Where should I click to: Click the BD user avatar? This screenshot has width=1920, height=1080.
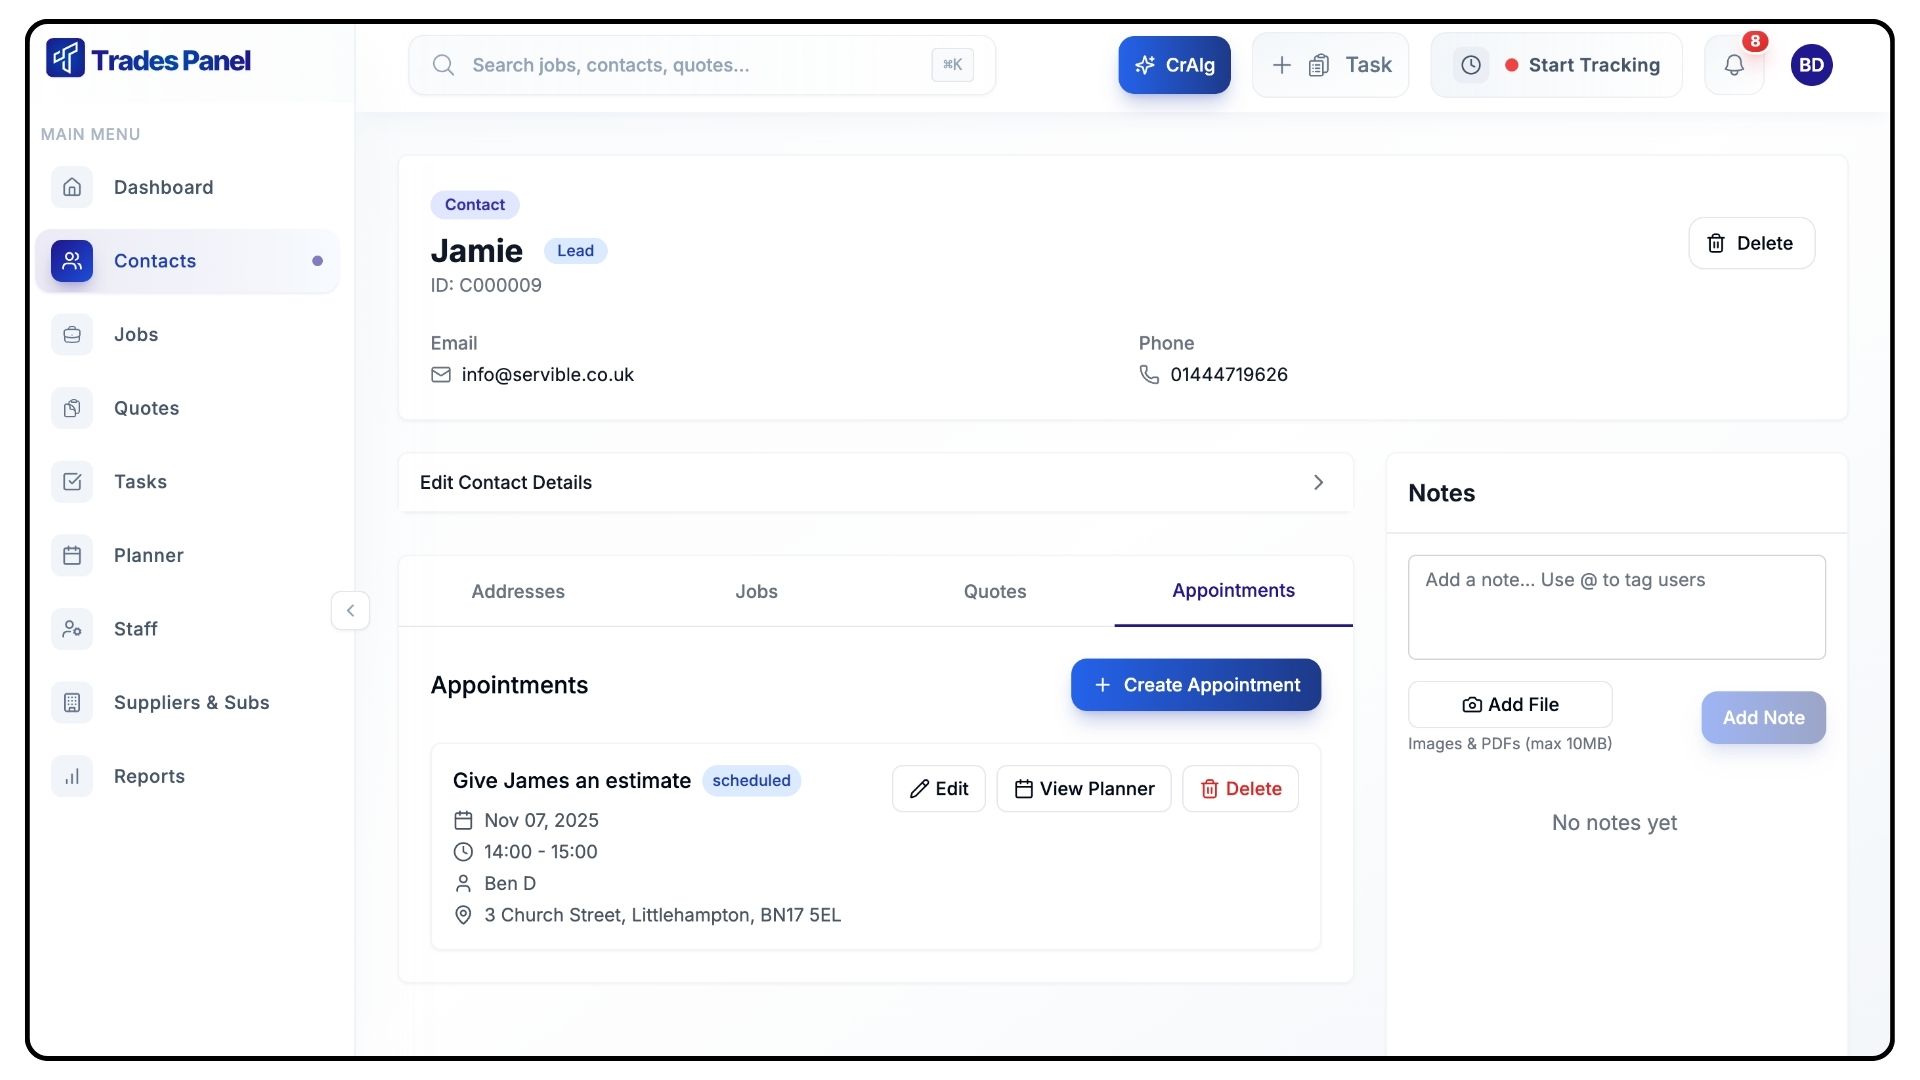tap(1811, 65)
